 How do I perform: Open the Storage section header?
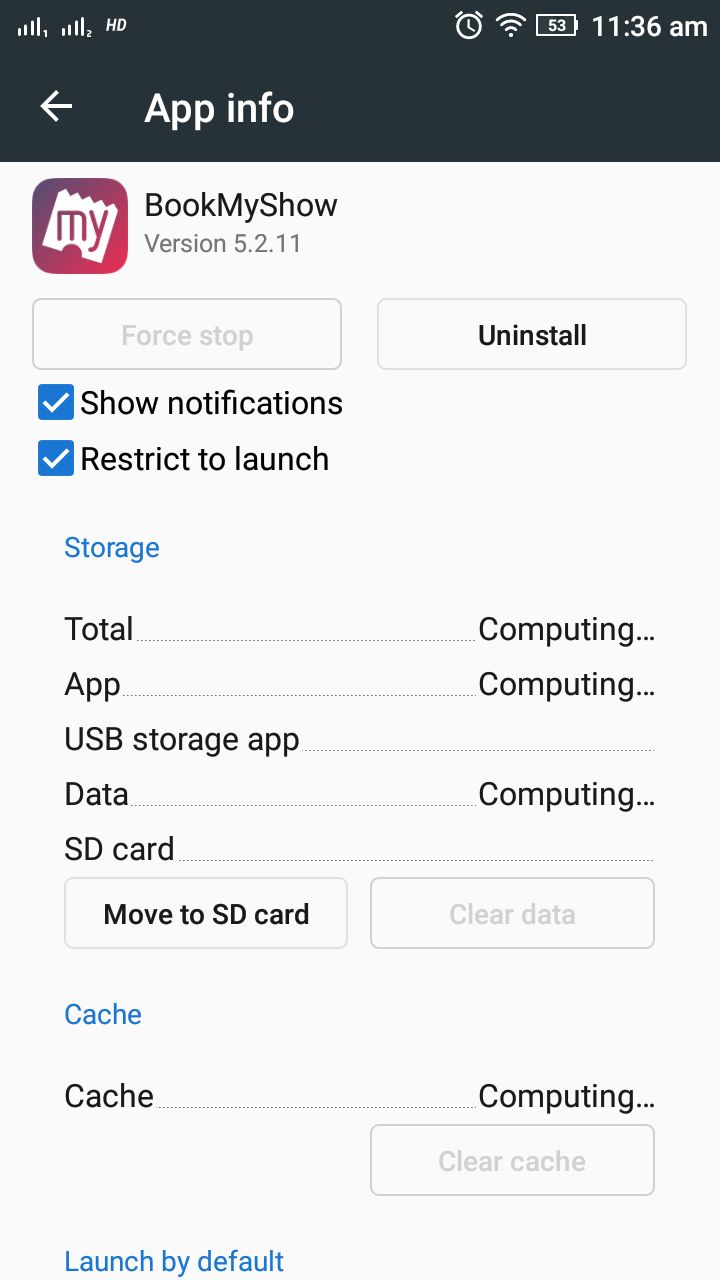tap(112, 548)
